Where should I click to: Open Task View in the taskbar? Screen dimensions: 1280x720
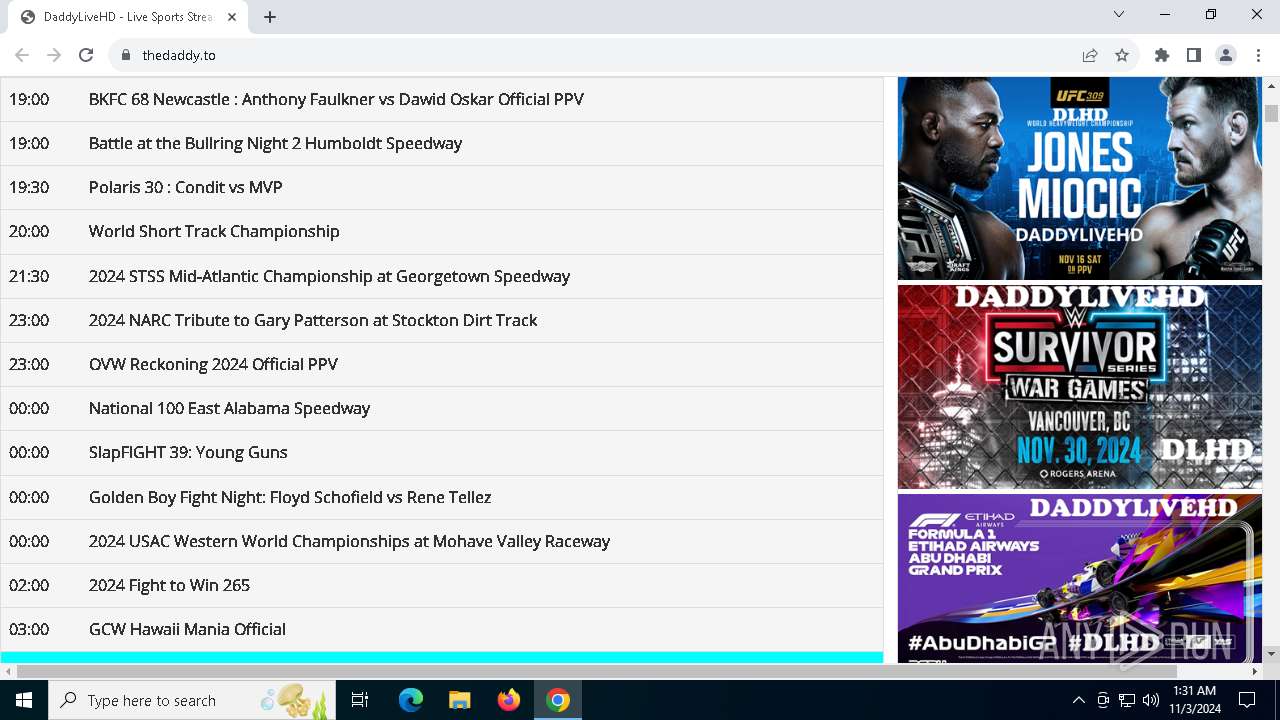(360, 700)
